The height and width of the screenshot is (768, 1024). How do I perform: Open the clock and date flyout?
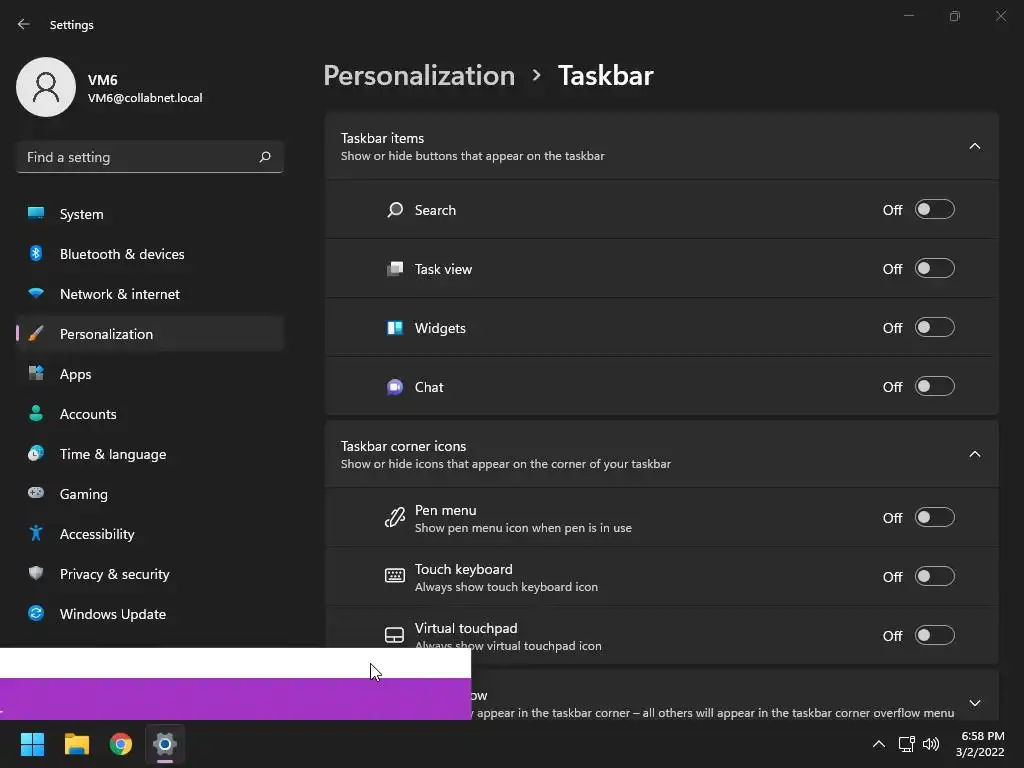point(982,744)
